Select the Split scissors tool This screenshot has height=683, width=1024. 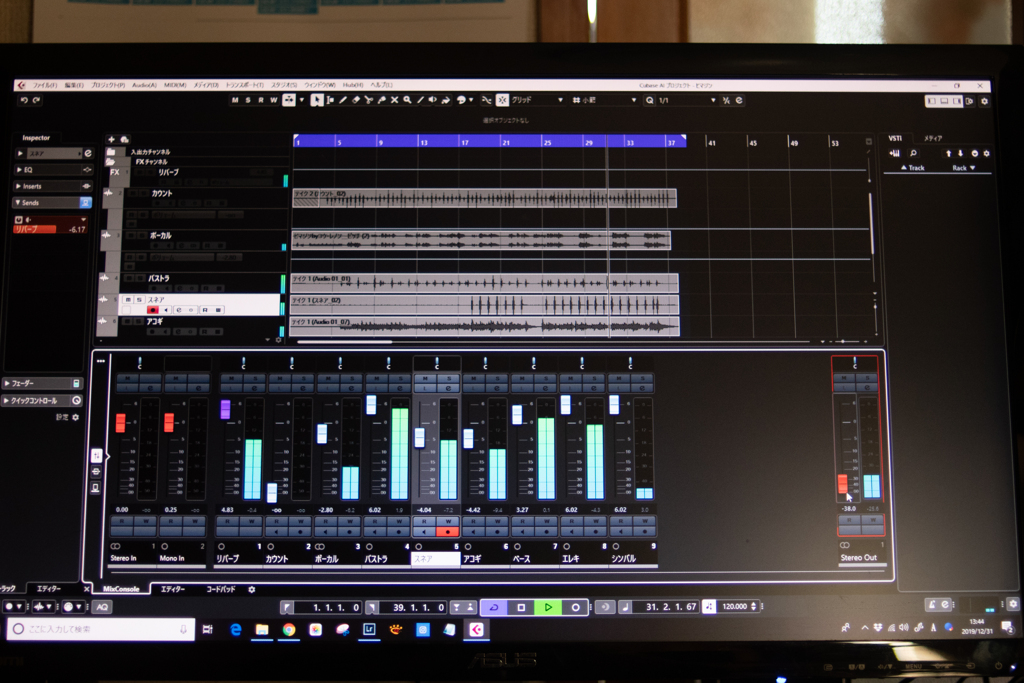coord(369,100)
